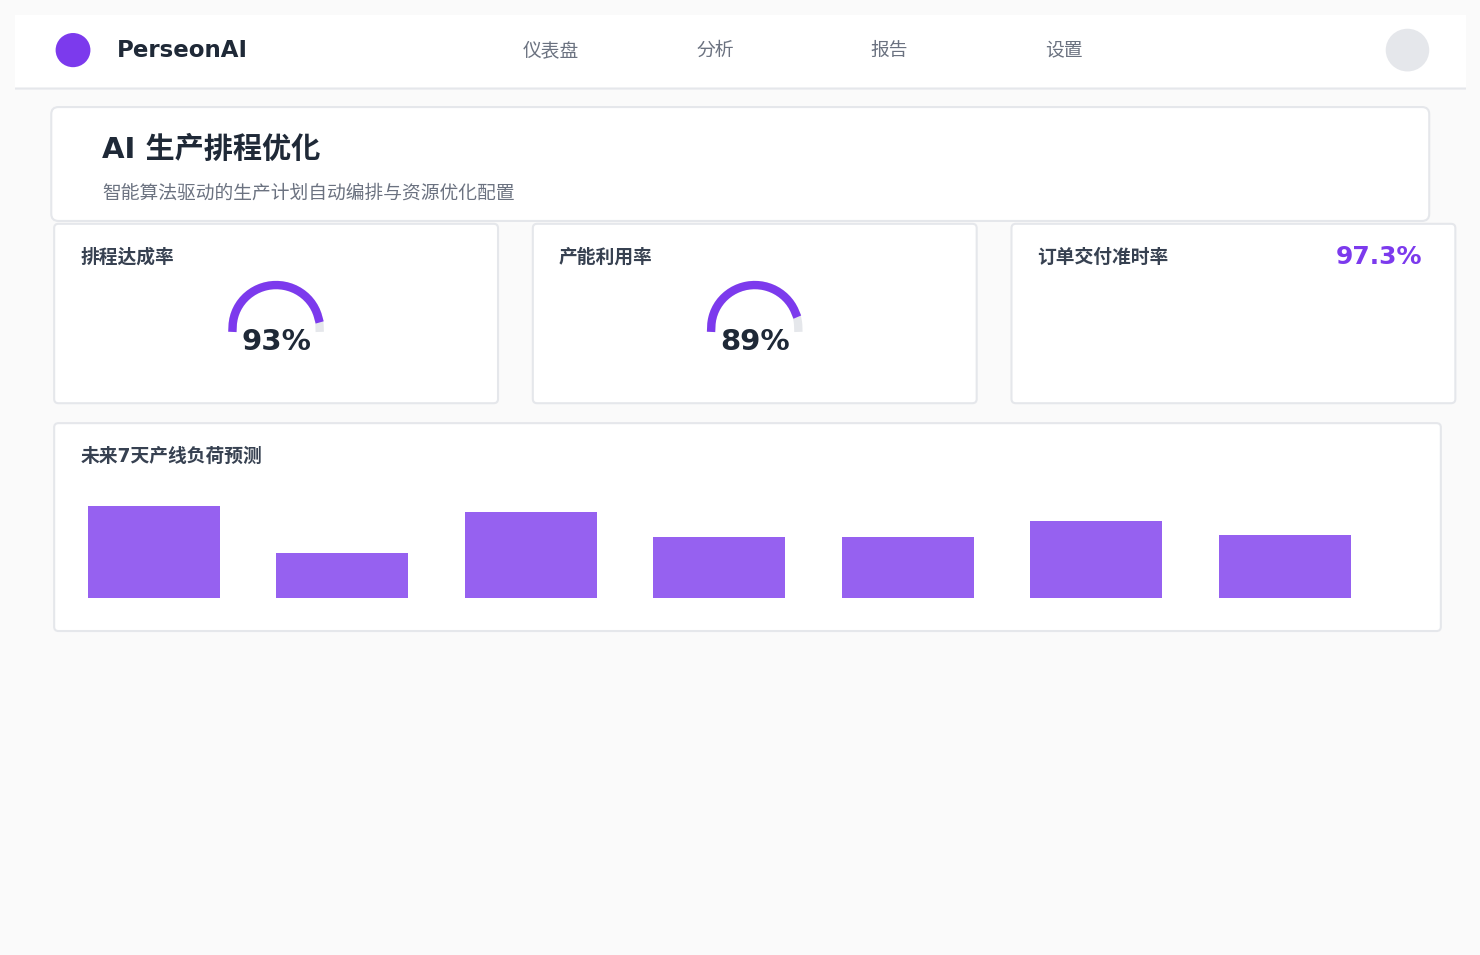The width and height of the screenshot is (1480, 955).
Task: Click the AI 生产排程优化 page heading
Action: pyautogui.click(x=211, y=148)
